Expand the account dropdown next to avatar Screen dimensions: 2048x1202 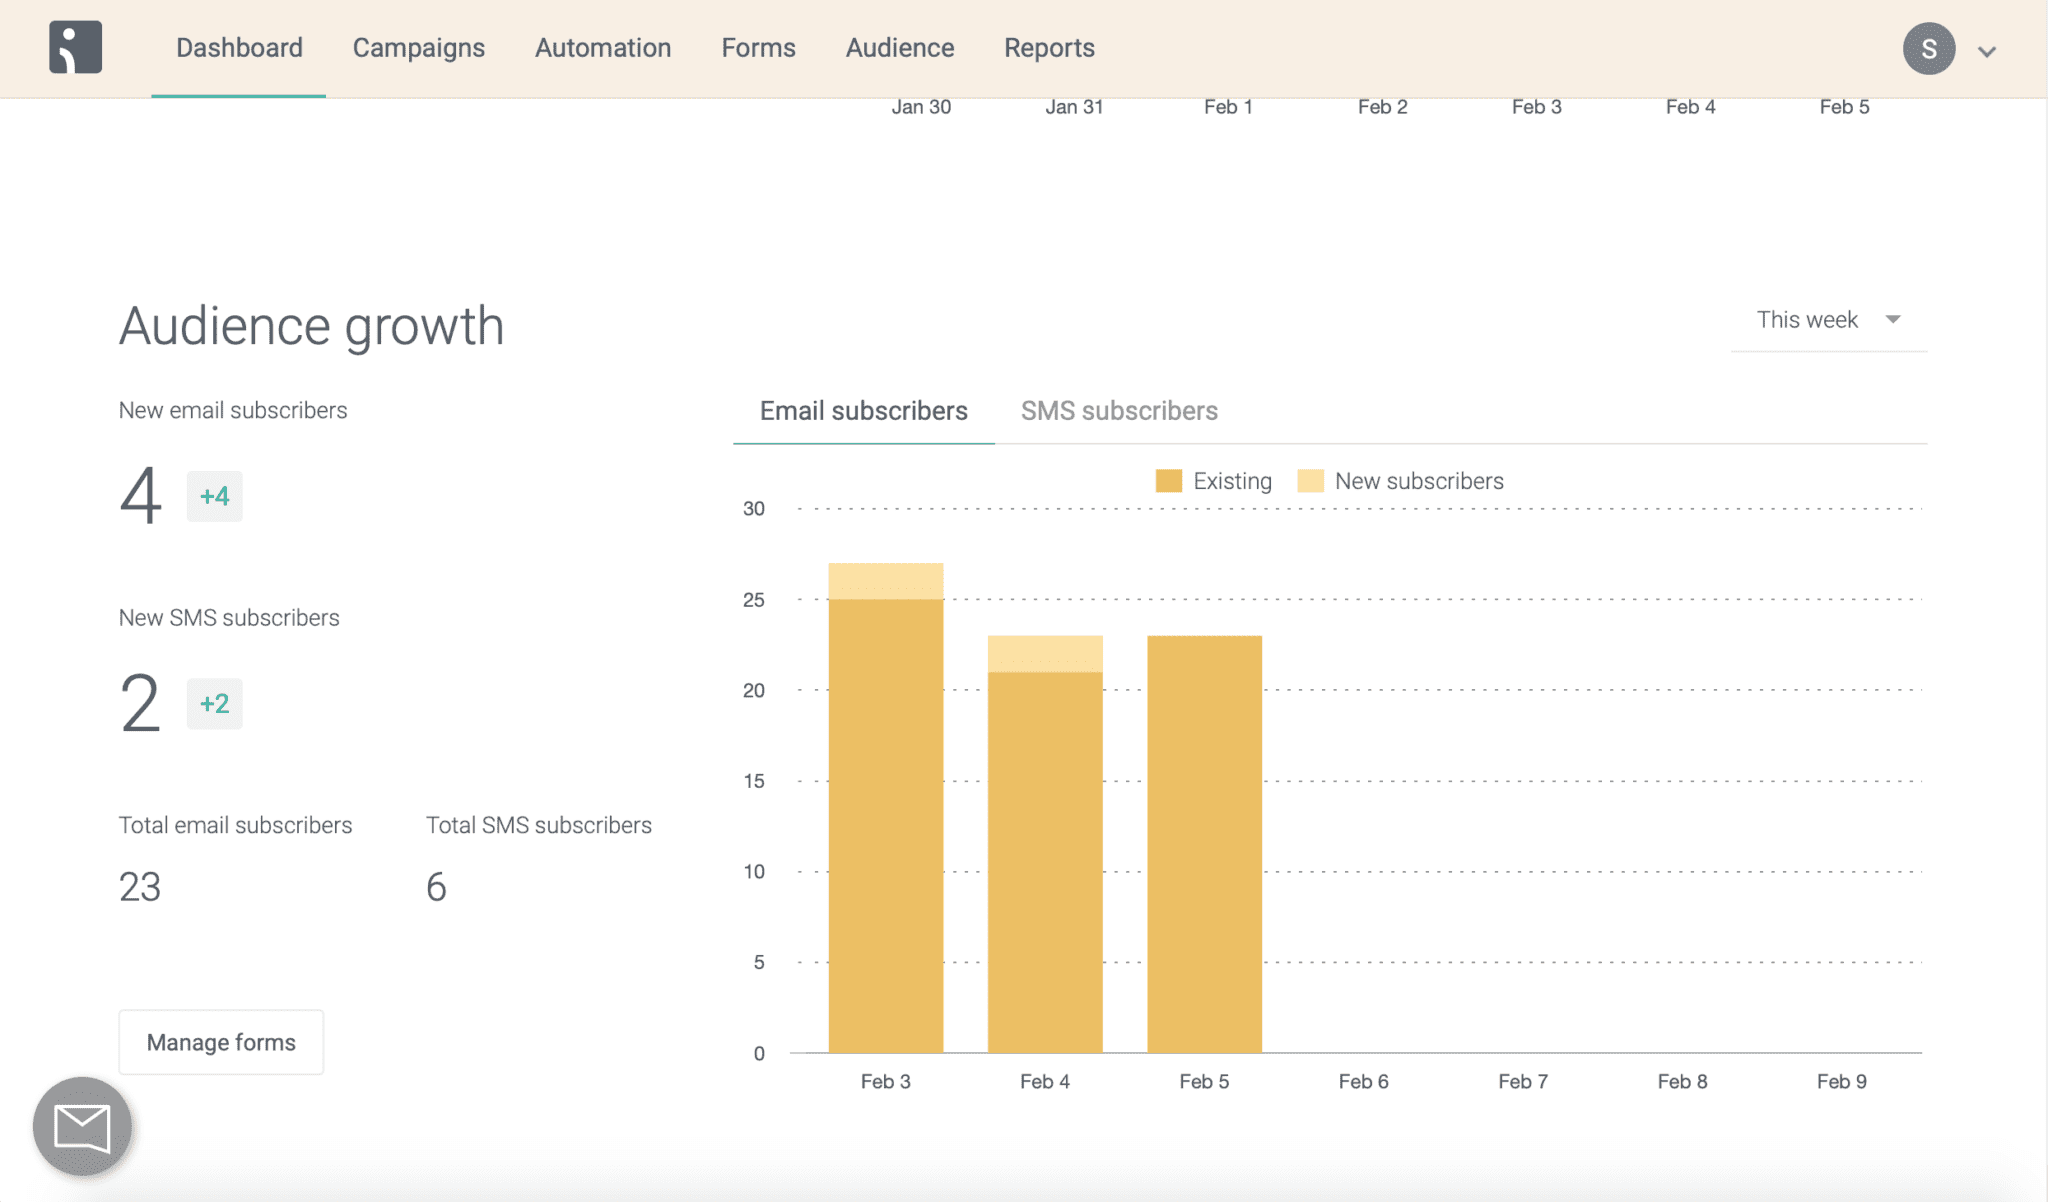[x=1987, y=49]
